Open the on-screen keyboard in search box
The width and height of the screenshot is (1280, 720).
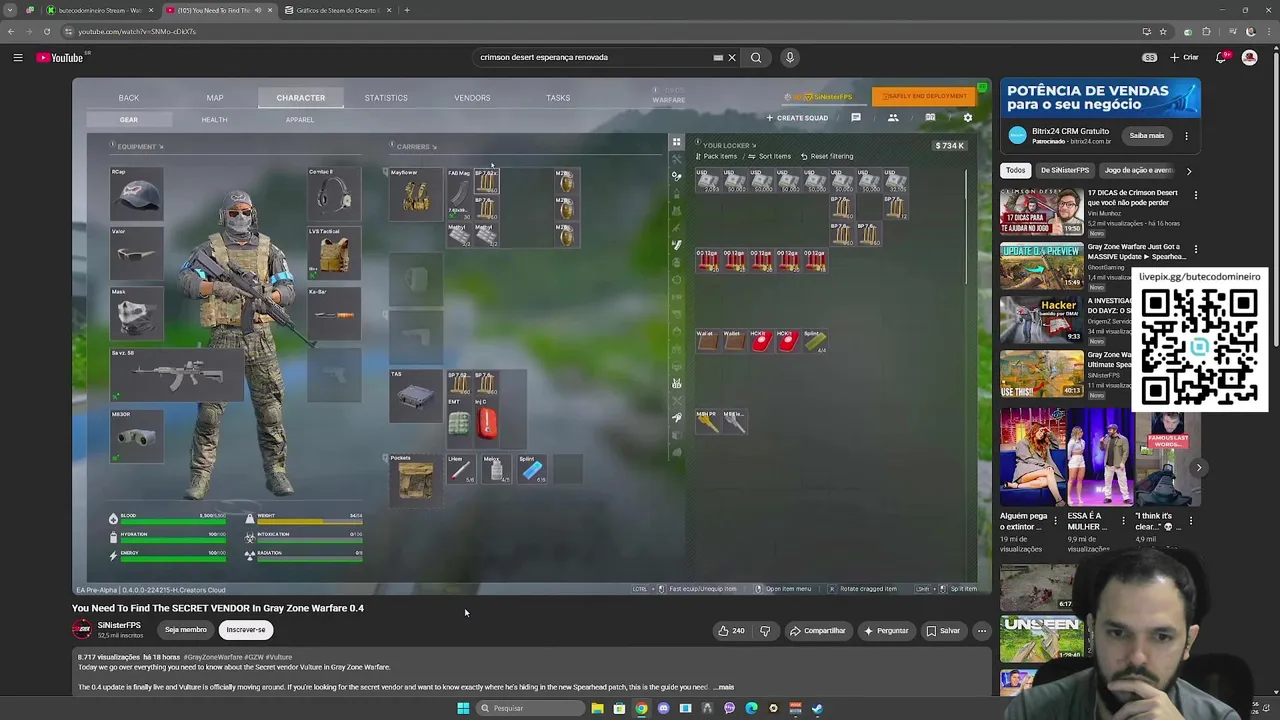[x=718, y=57]
